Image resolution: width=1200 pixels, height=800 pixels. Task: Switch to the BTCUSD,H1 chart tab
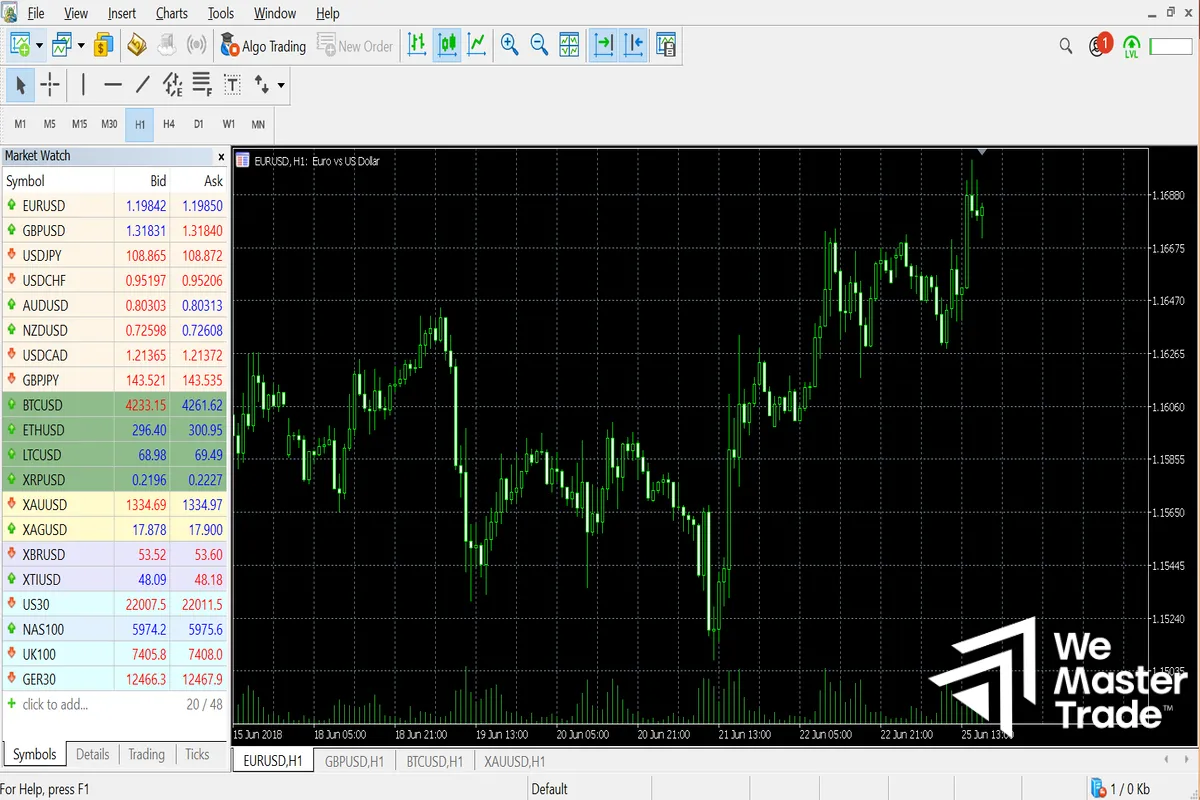(434, 761)
